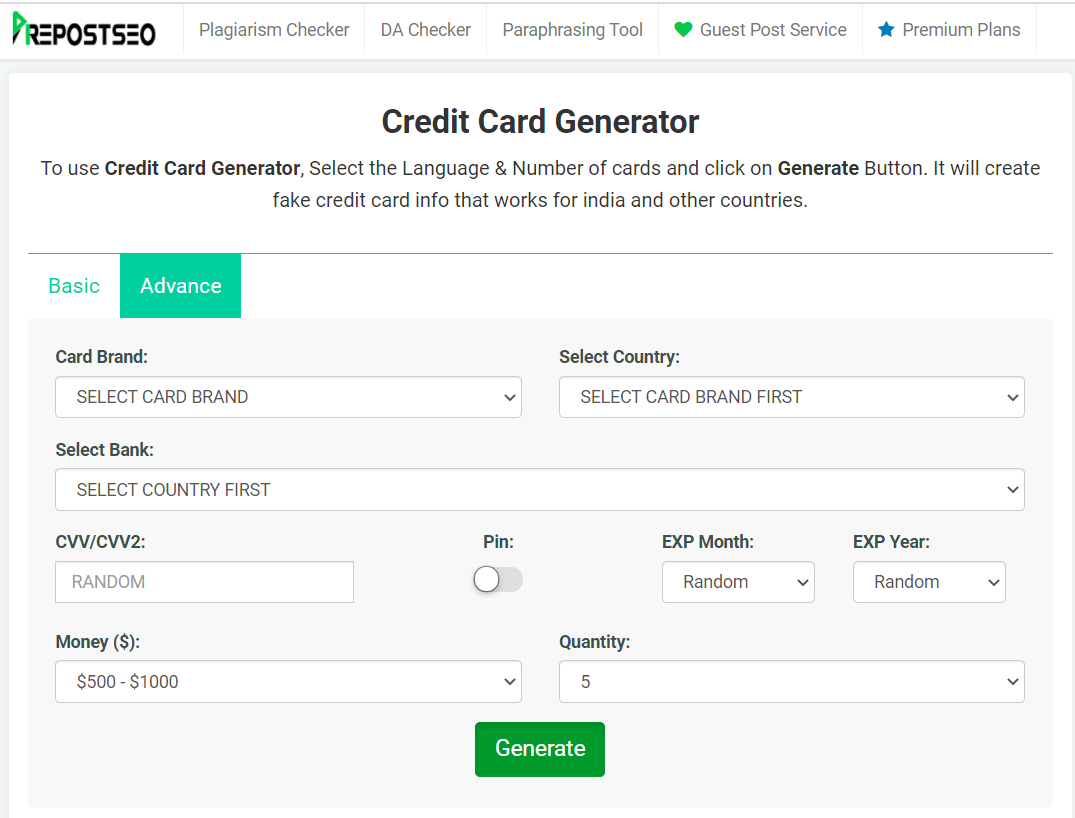This screenshot has width=1075, height=818.
Task: Select the Advance tab
Action: tap(180, 286)
